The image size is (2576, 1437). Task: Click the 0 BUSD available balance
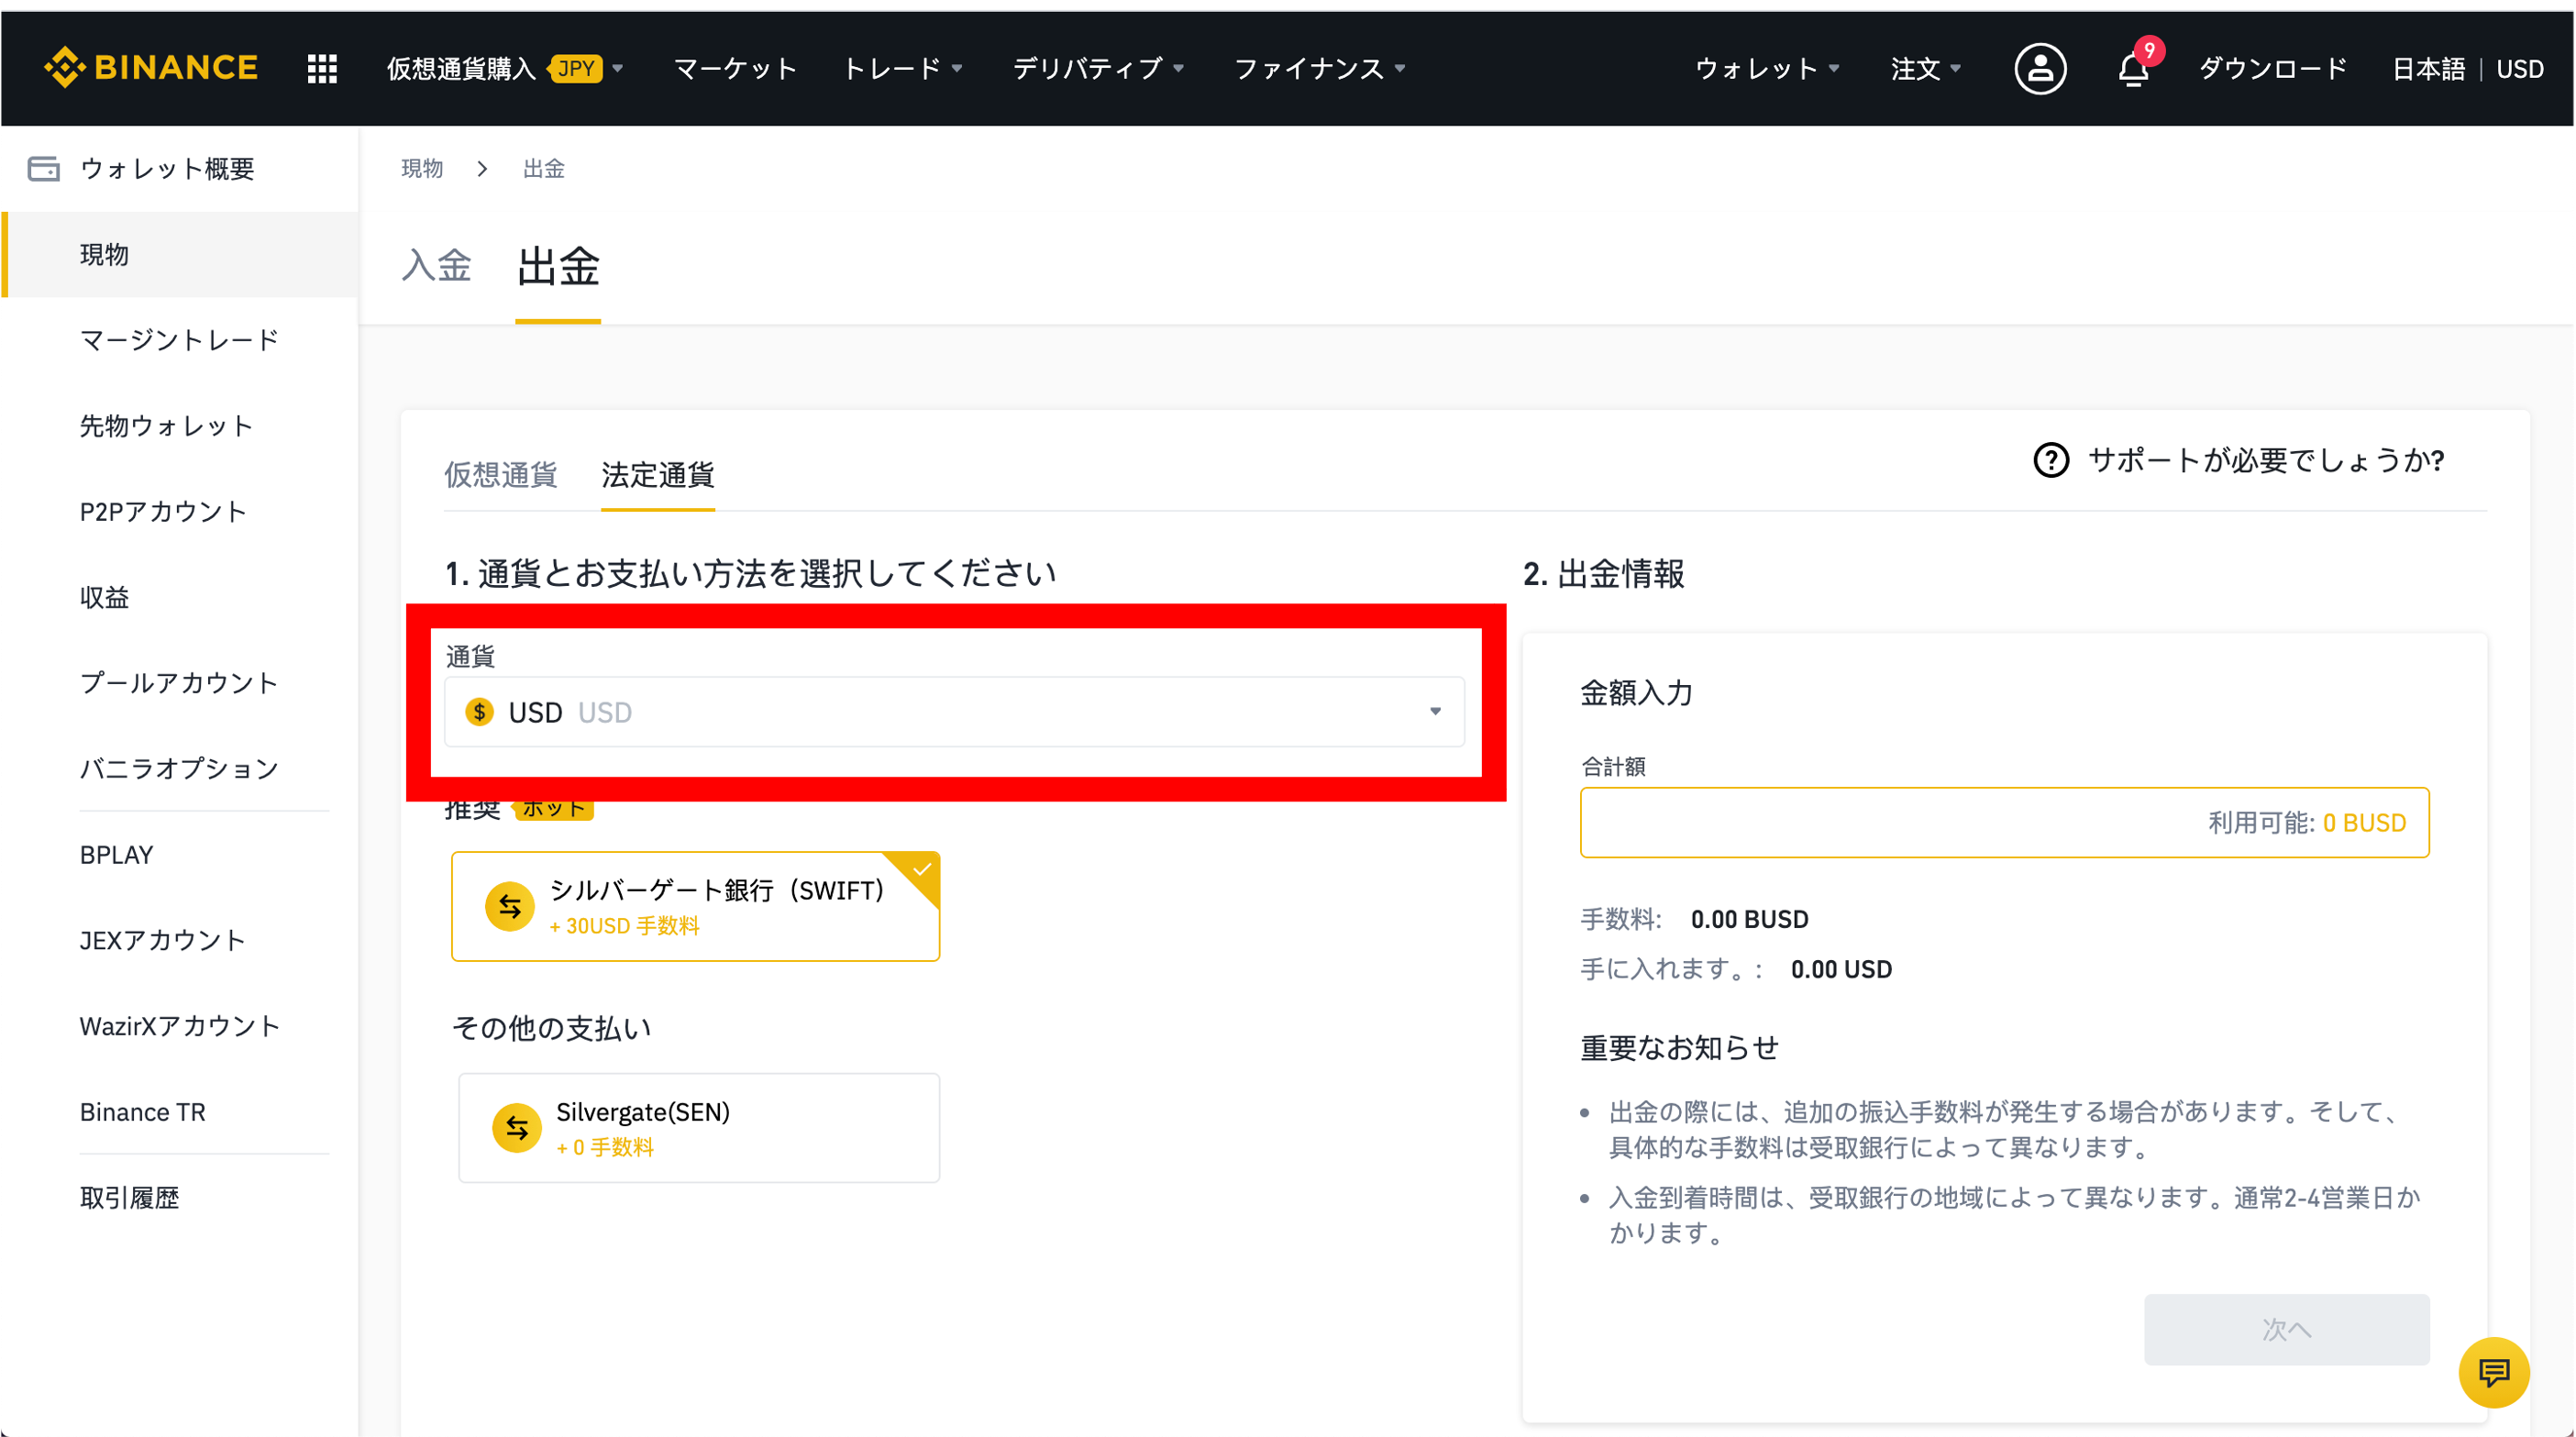tap(2364, 823)
